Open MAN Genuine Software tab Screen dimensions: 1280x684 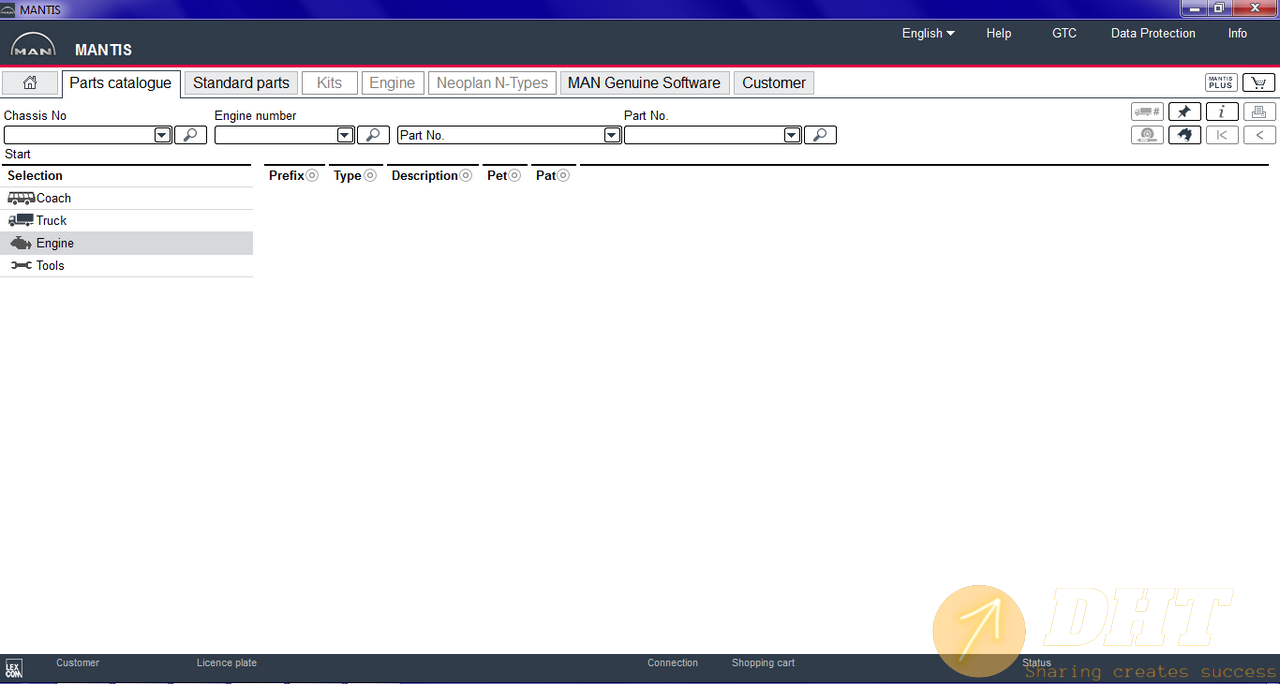644,83
